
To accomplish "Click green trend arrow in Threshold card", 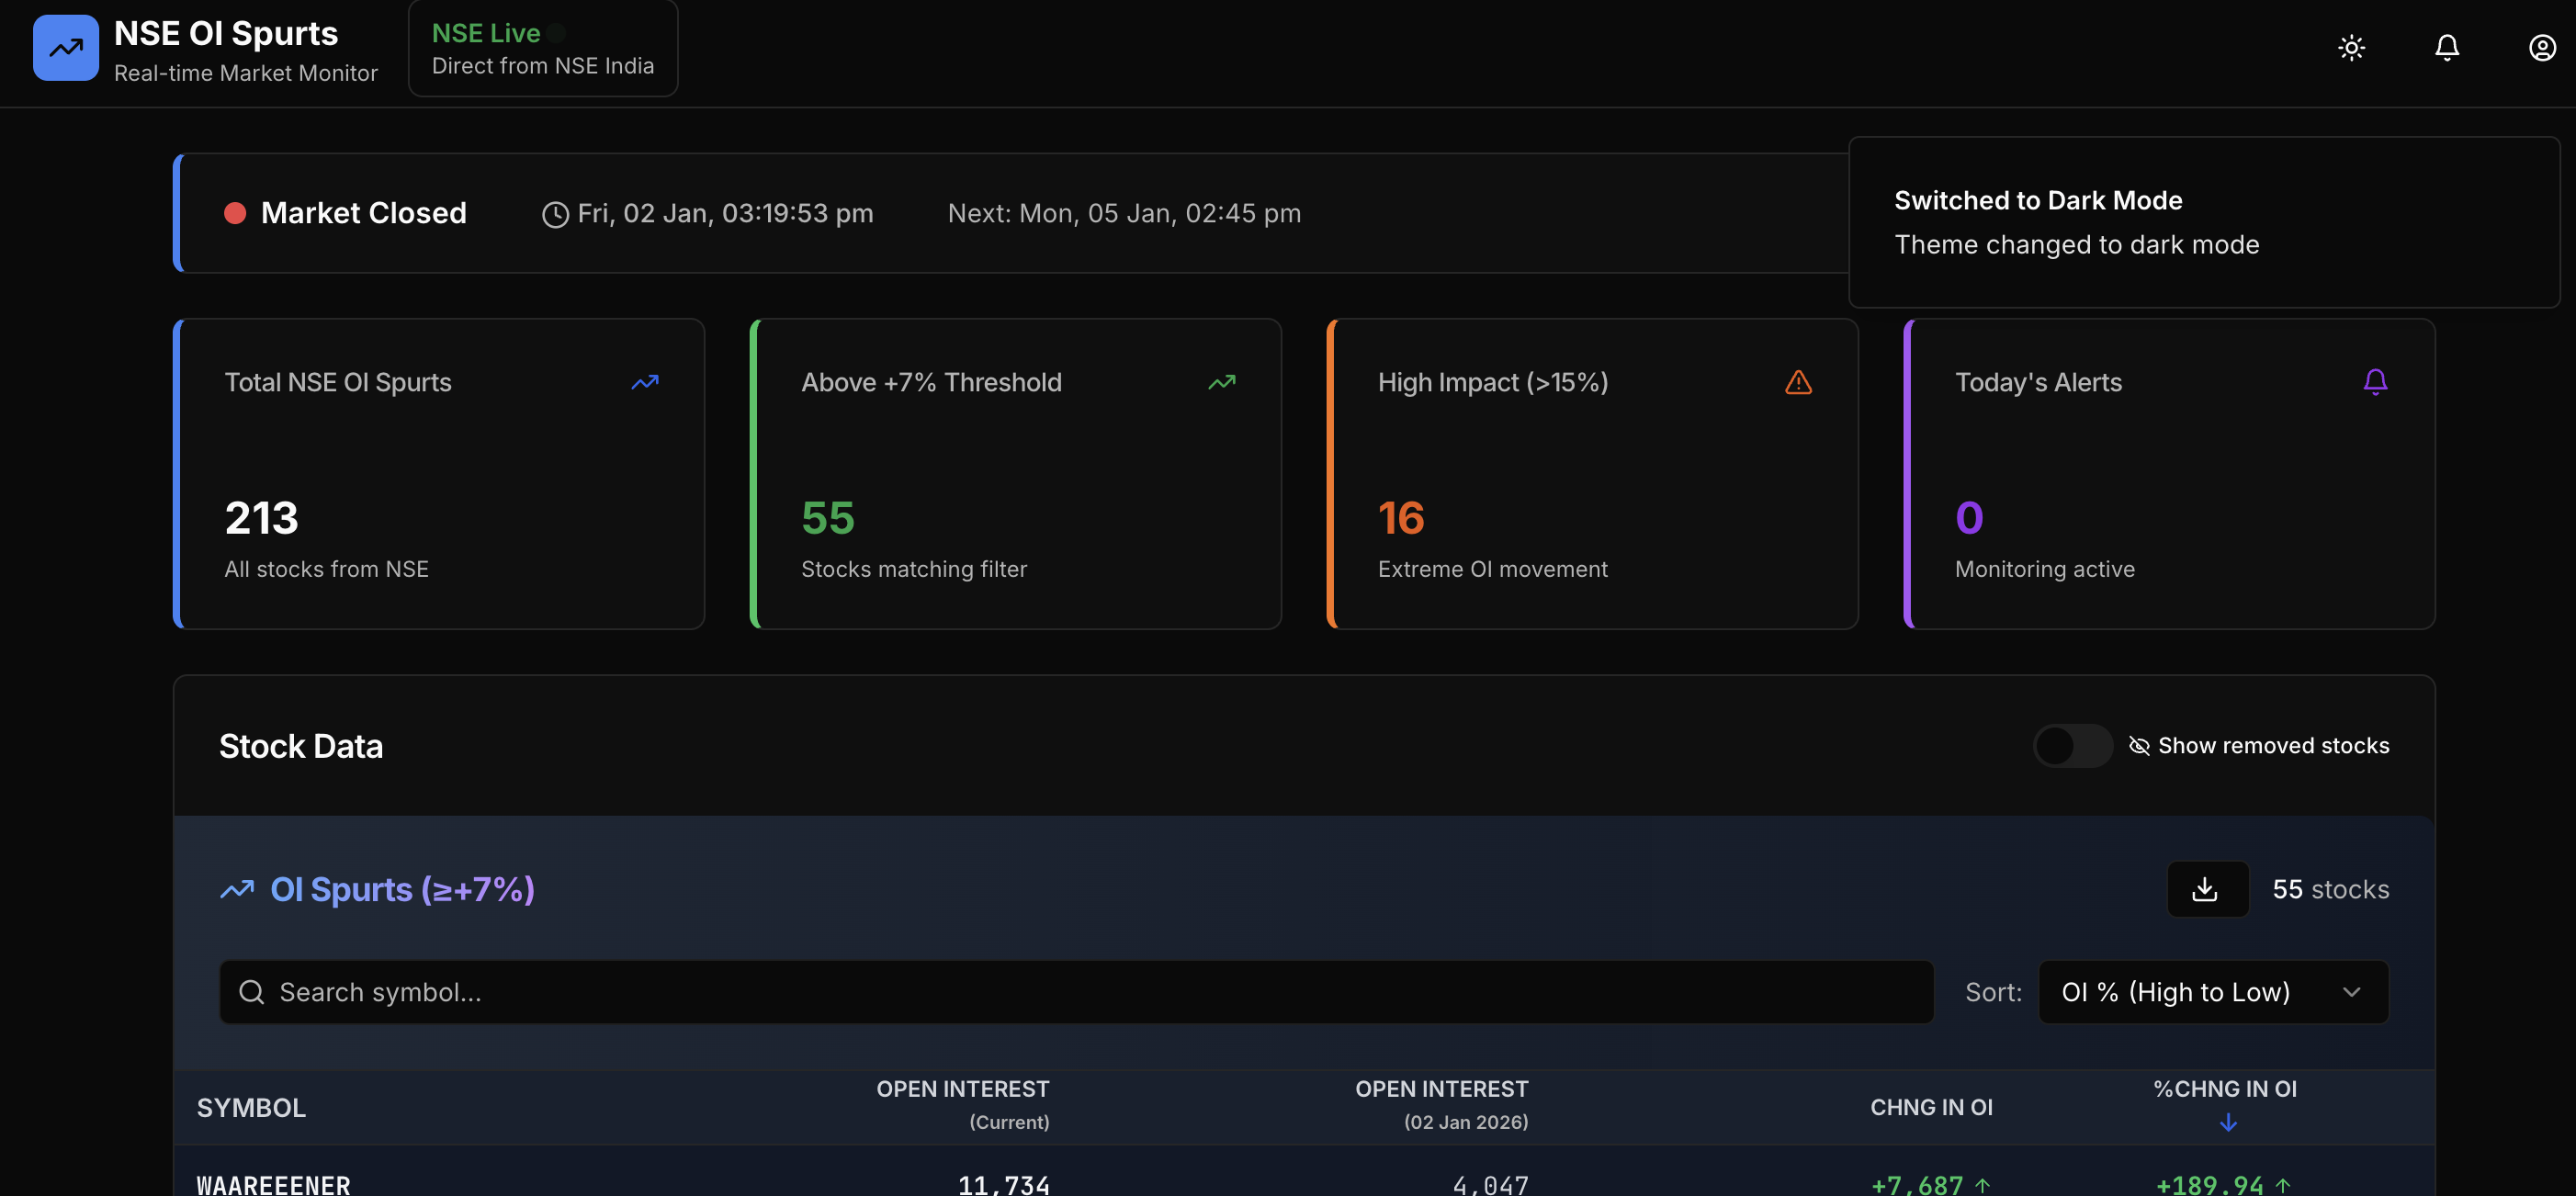I will 1221,382.
